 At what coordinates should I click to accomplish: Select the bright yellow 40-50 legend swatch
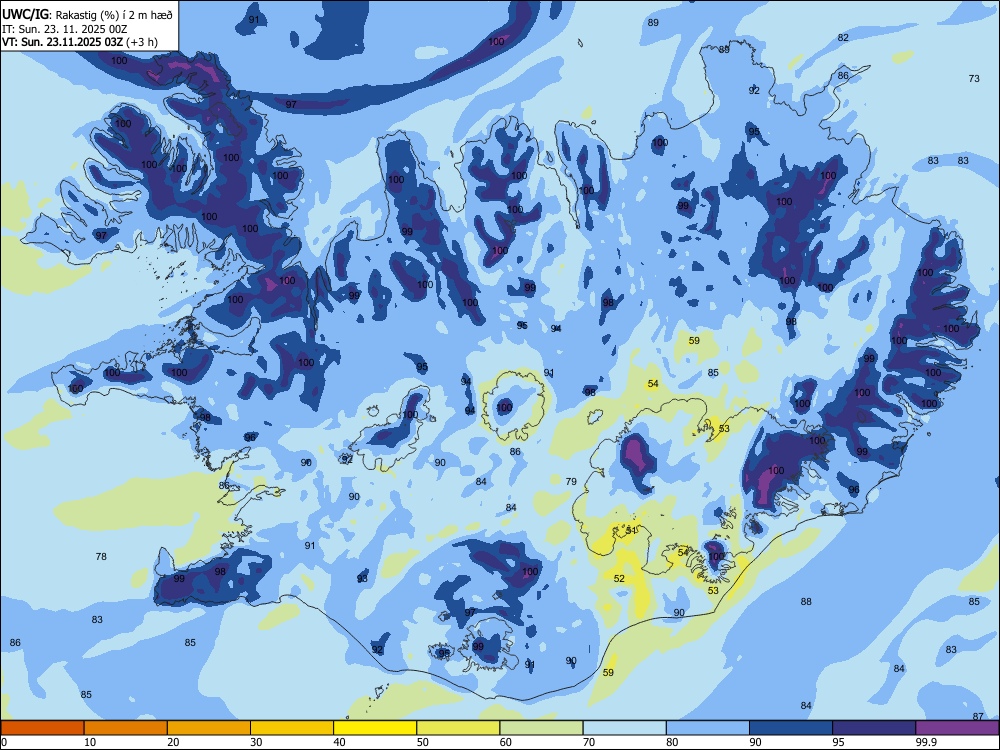pos(375,728)
